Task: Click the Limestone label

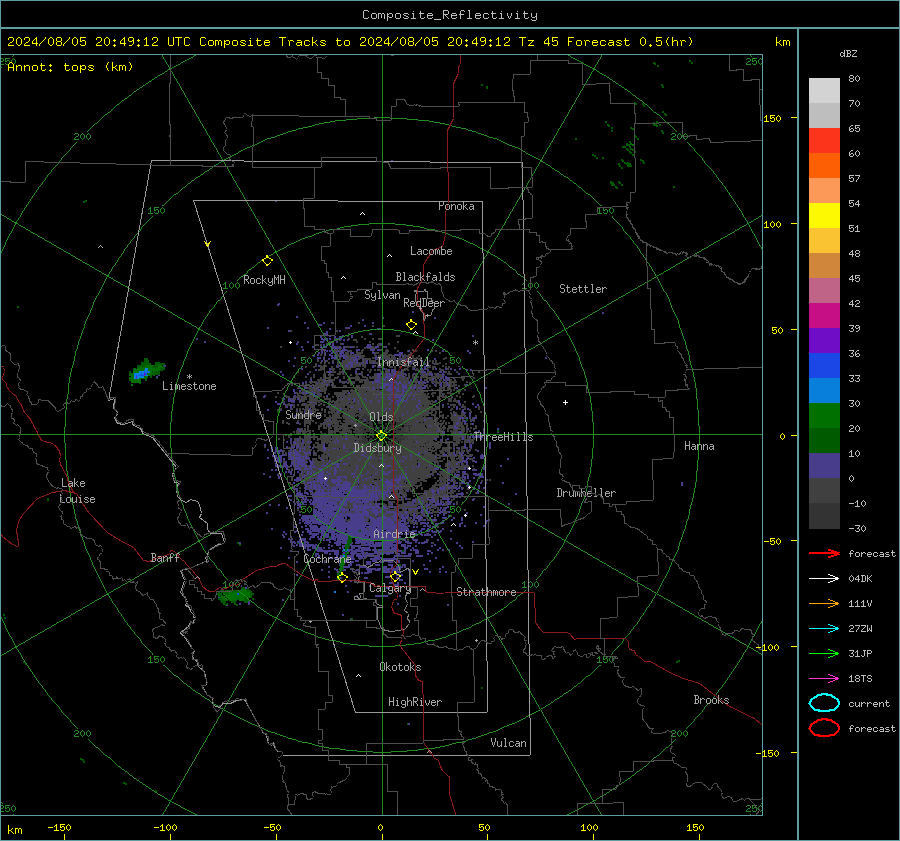Action: pos(189,386)
